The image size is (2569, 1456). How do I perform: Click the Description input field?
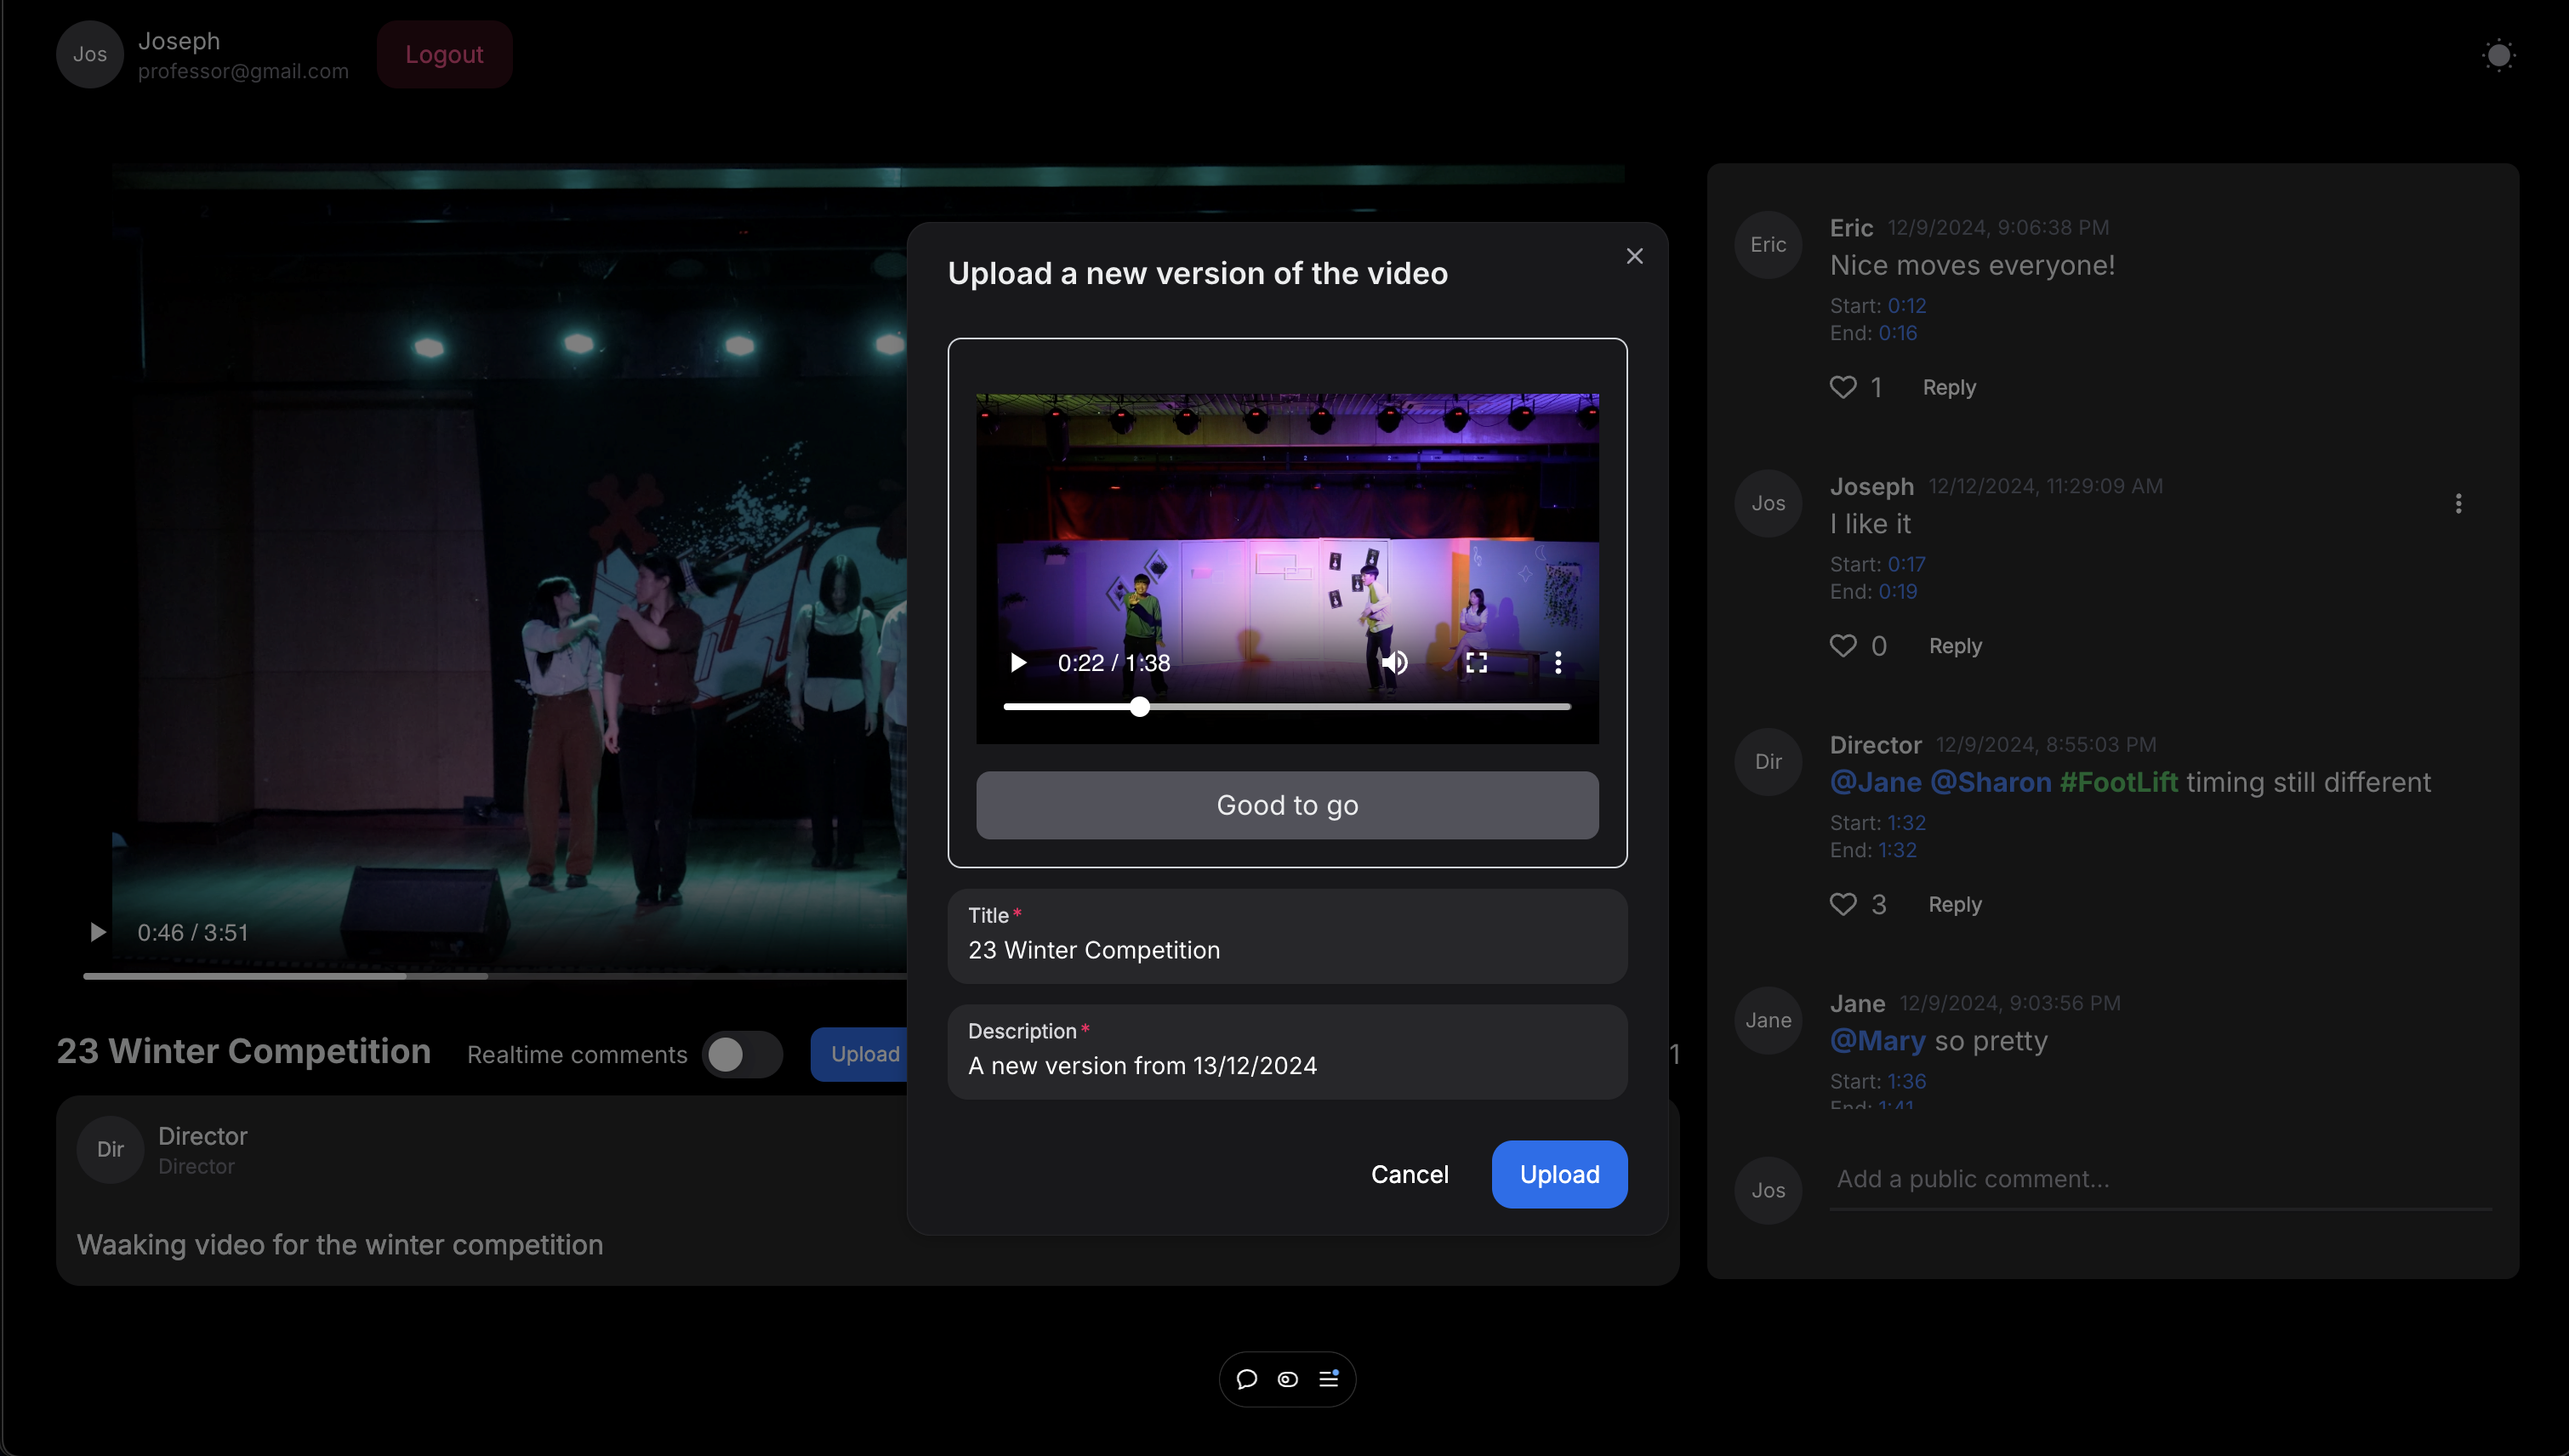pyautogui.click(x=1286, y=1066)
